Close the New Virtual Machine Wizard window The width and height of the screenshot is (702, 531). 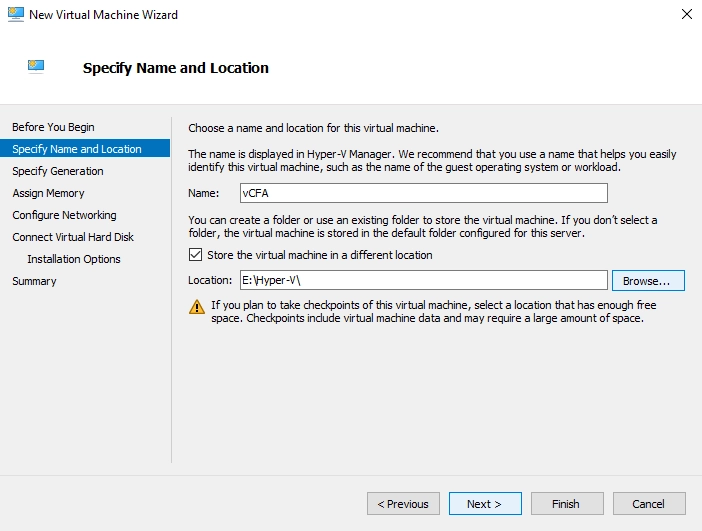[687, 14]
